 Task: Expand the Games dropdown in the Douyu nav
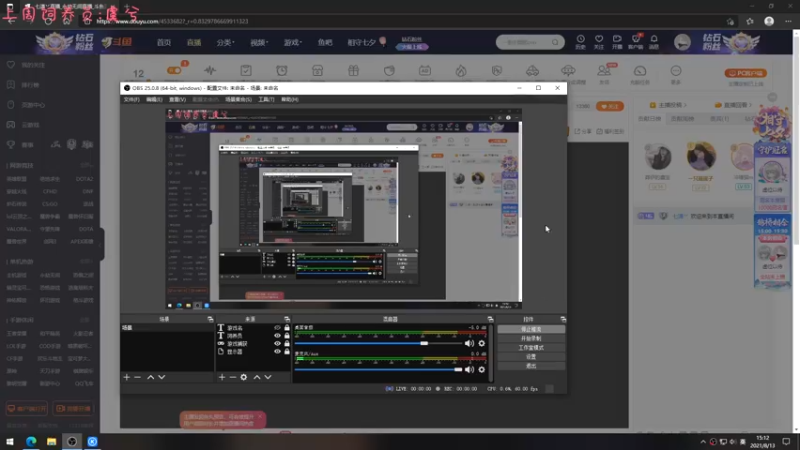point(292,42)
